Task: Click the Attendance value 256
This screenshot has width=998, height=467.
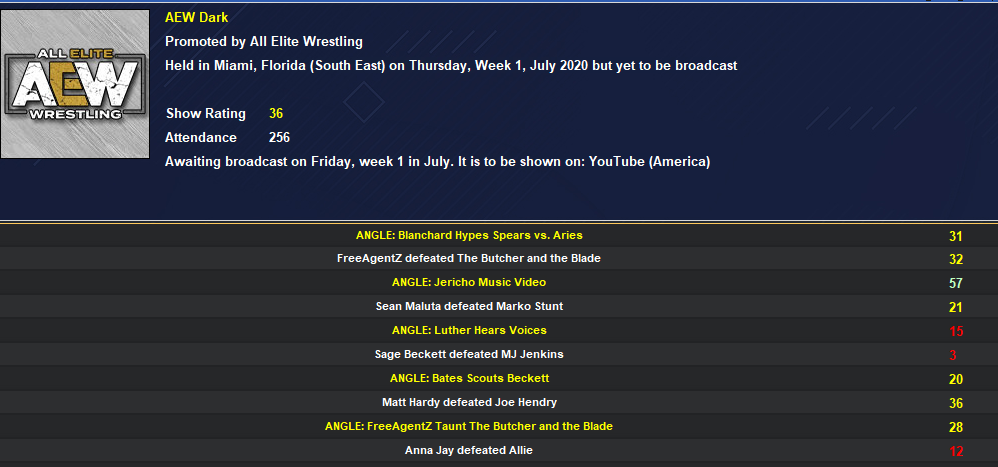Action: pos(279,138)
